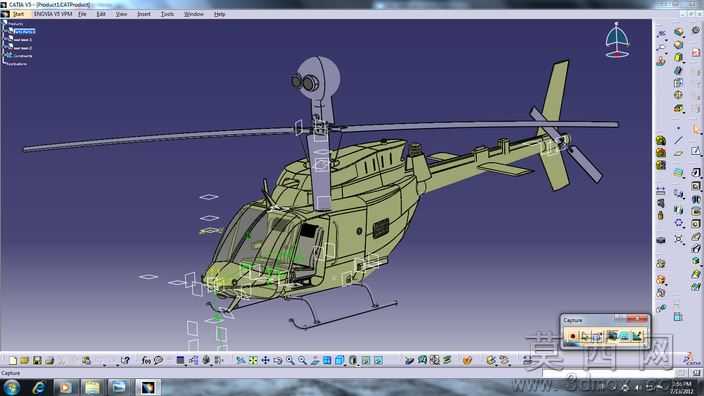Open the ENOVIA V5 VPM menu
This screenshot has height=396, width=704.
(x=53, y=14)
